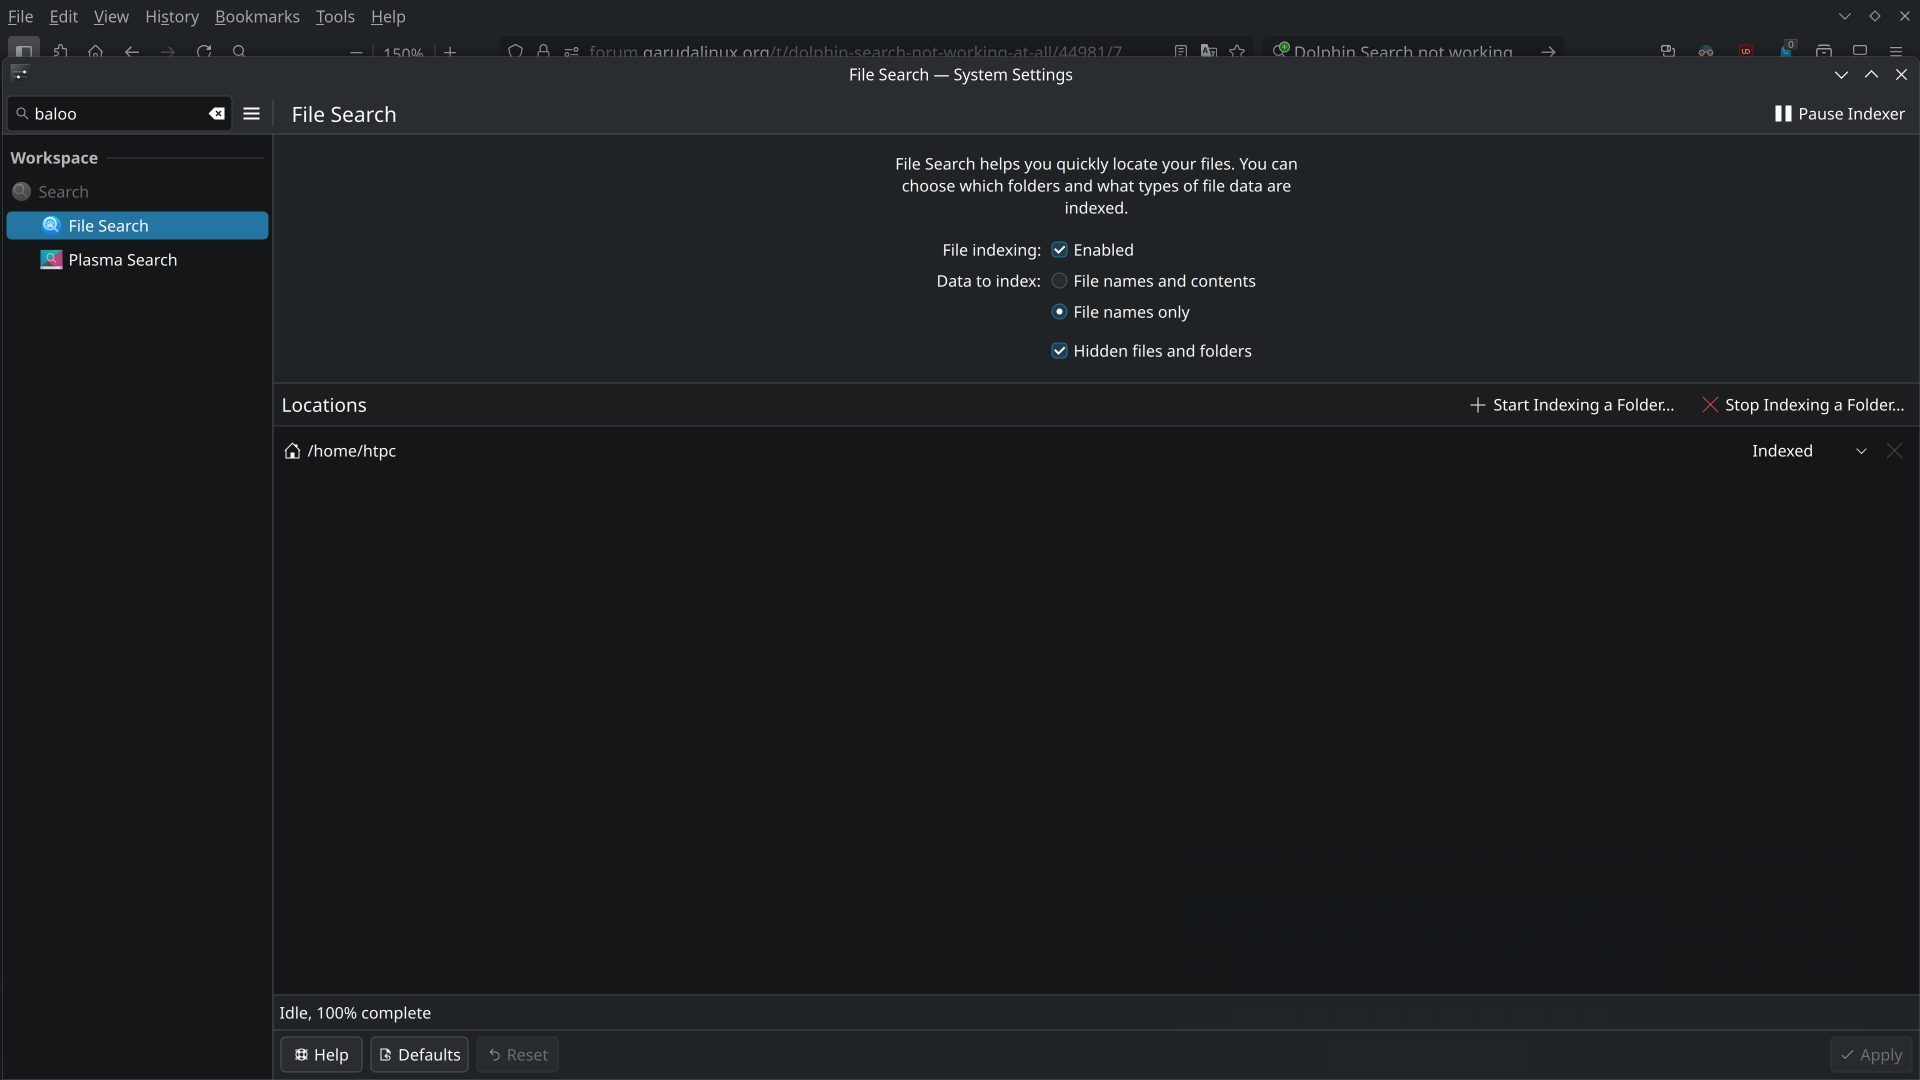Image resolution: width=1920 pixels, height=1080 pixels.
Task: Open the Bookmarks menu in the browser
Action: (257, 17)
